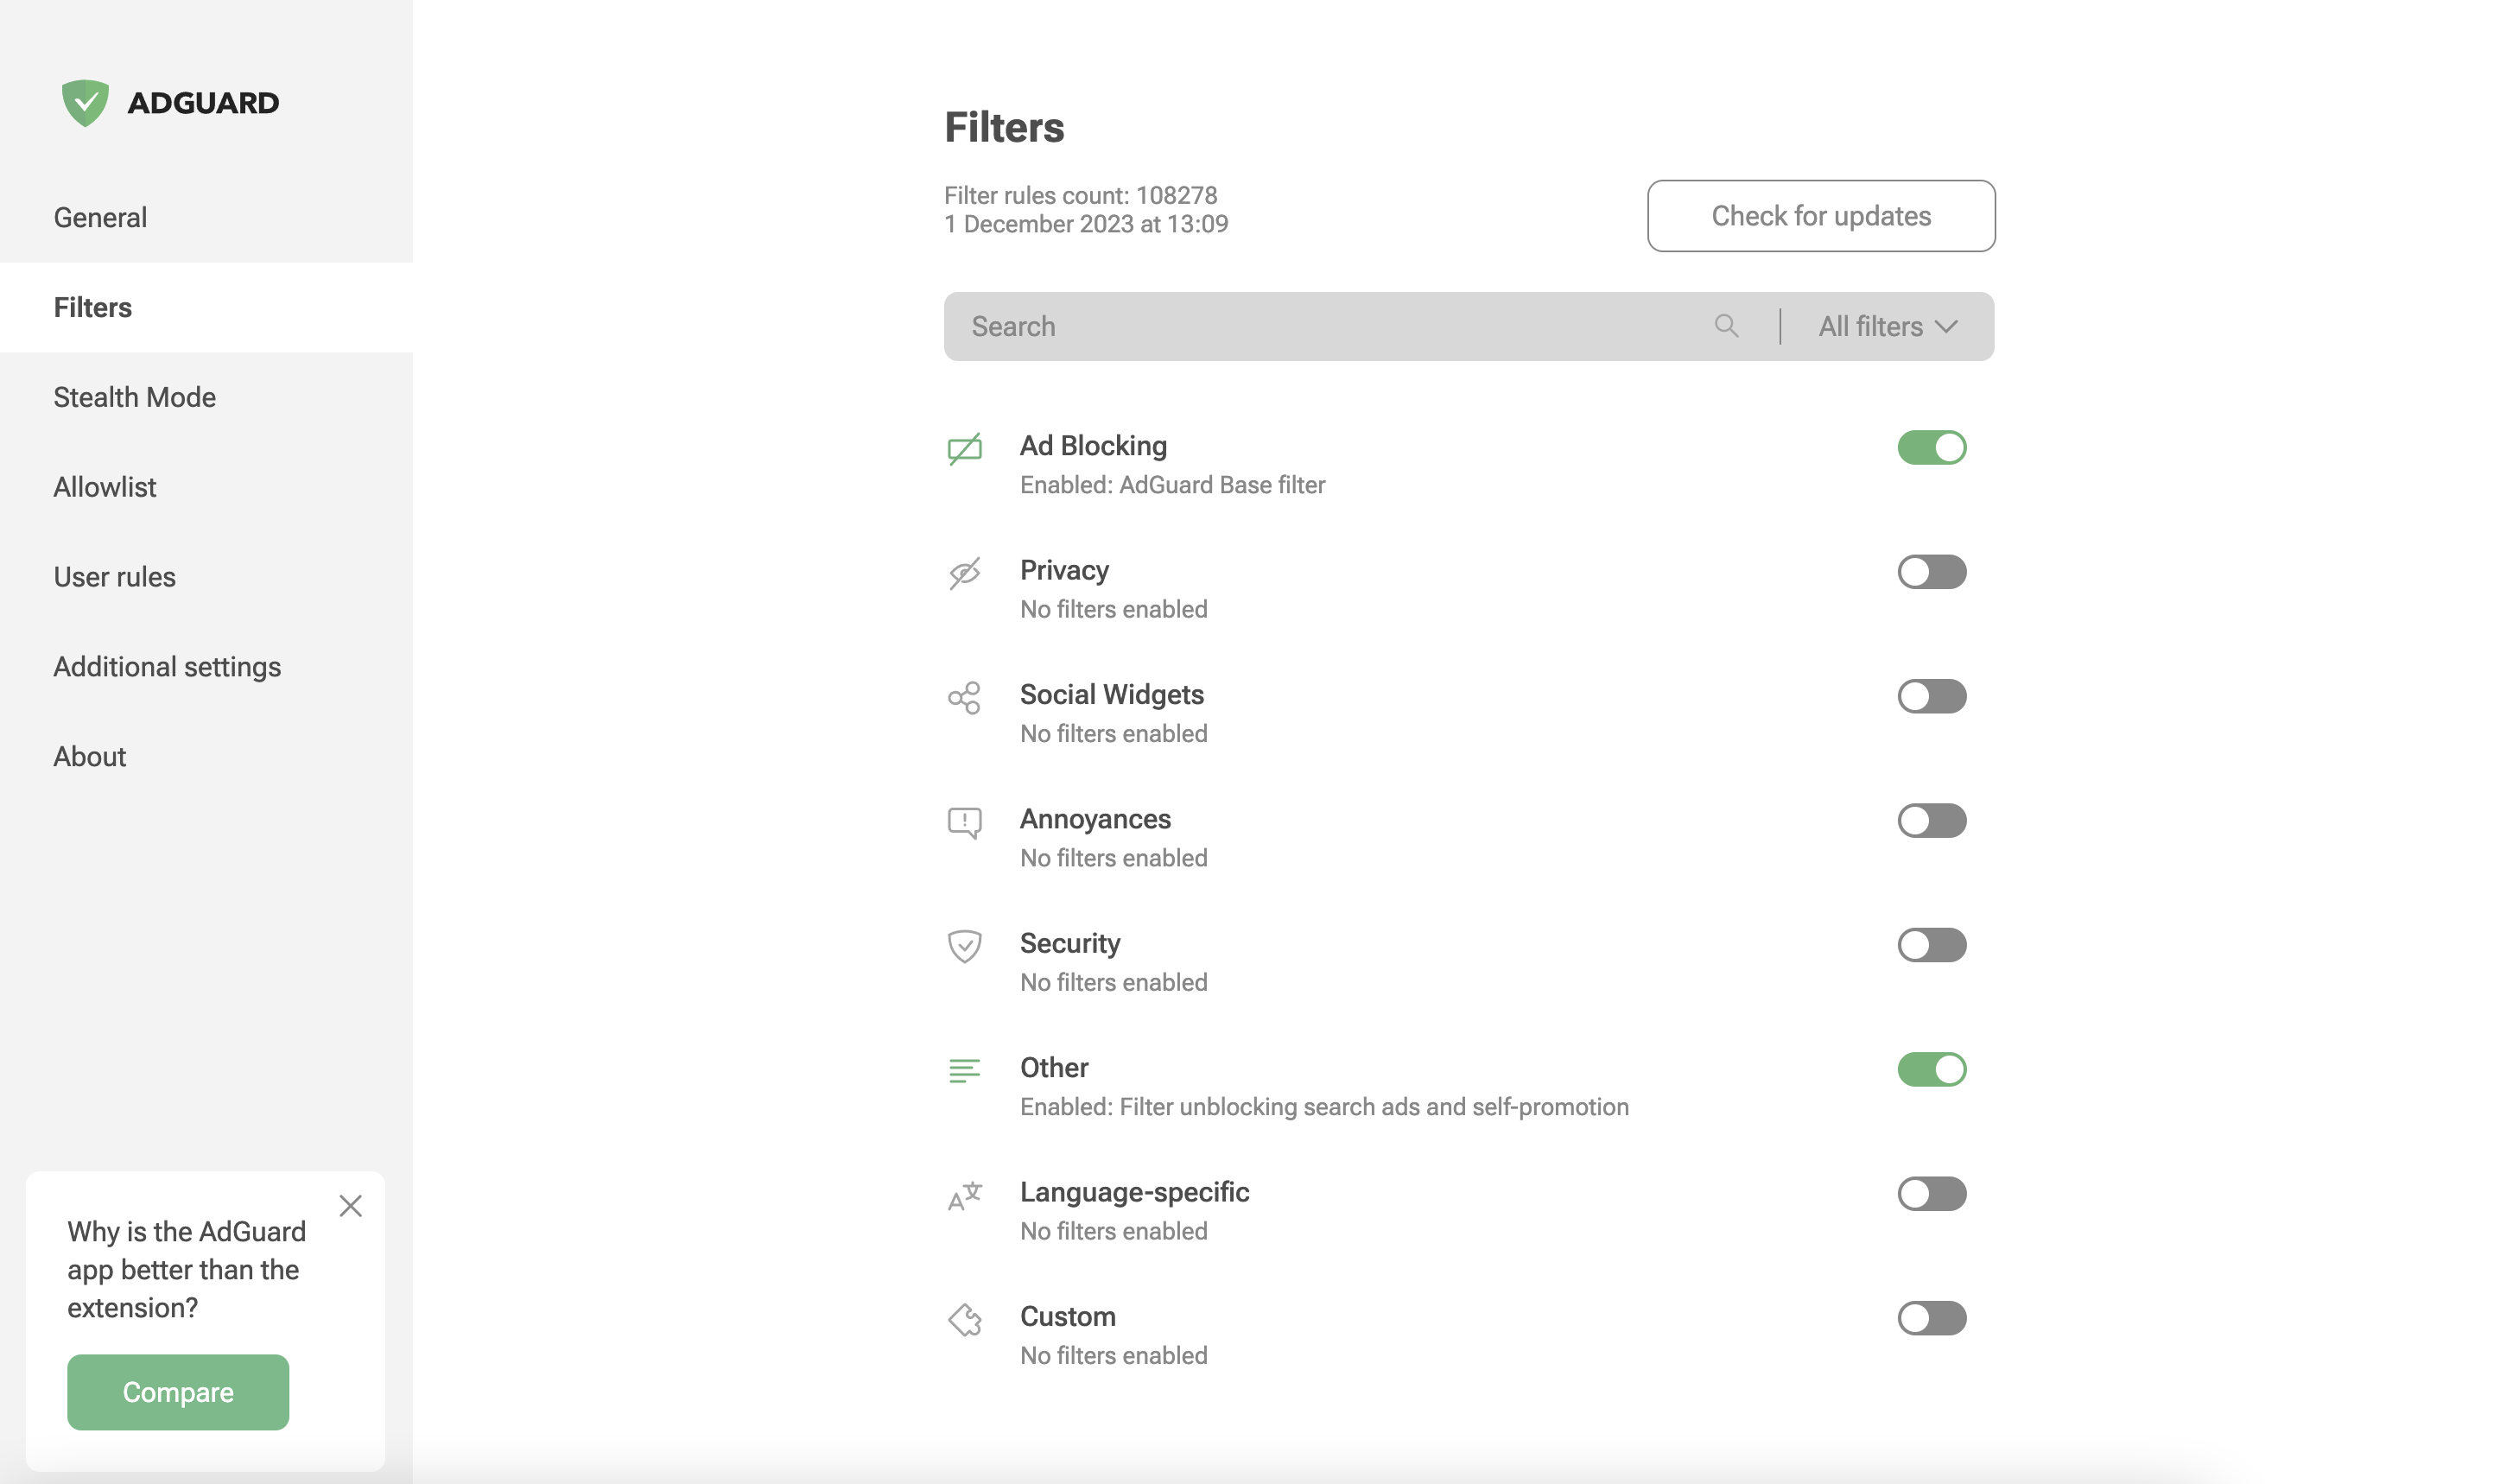Click the Ad Blocking category icon
2519x1484 pixels.
(x=965, y=447)
